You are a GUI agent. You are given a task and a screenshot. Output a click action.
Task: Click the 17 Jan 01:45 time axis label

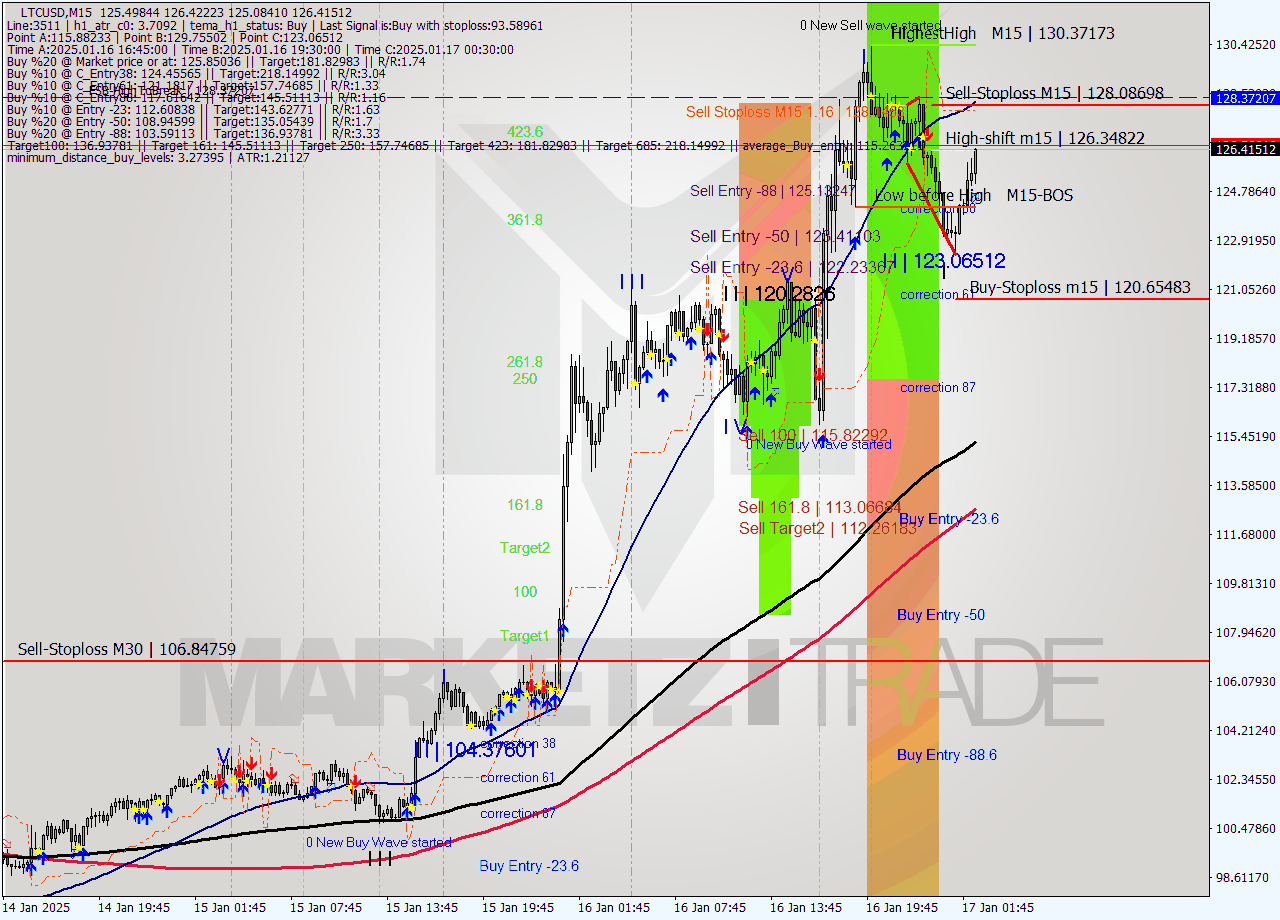[999, 908]
